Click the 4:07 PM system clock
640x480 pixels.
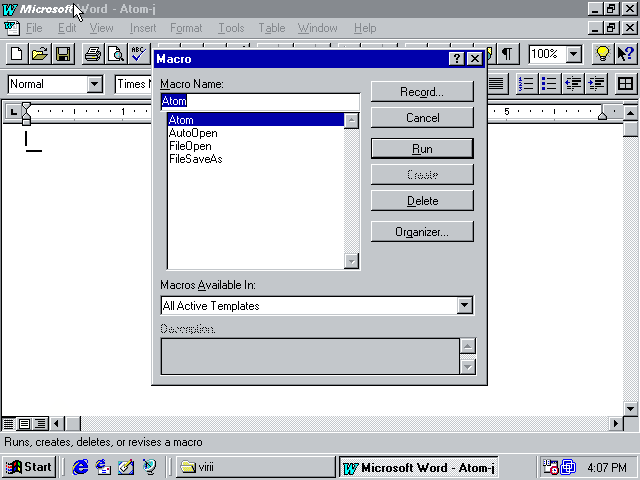coord(607,467)
